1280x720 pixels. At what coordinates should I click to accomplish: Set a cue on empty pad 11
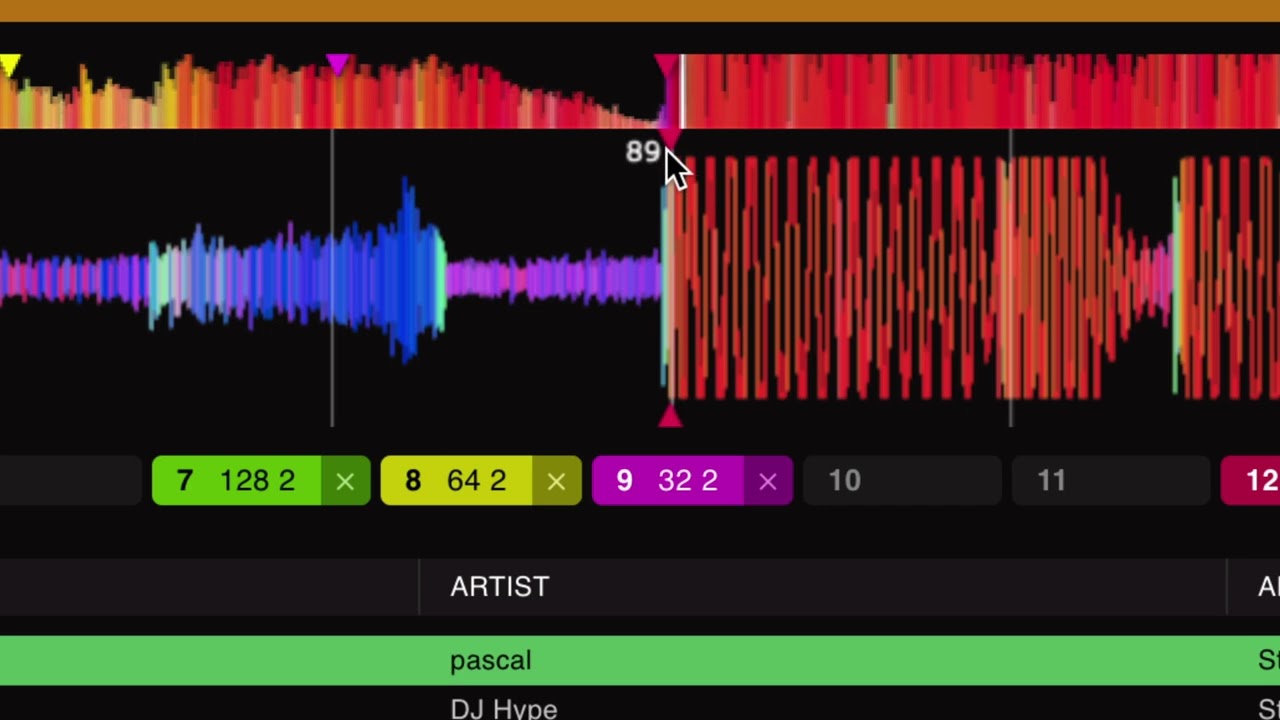click(1112, 481)
